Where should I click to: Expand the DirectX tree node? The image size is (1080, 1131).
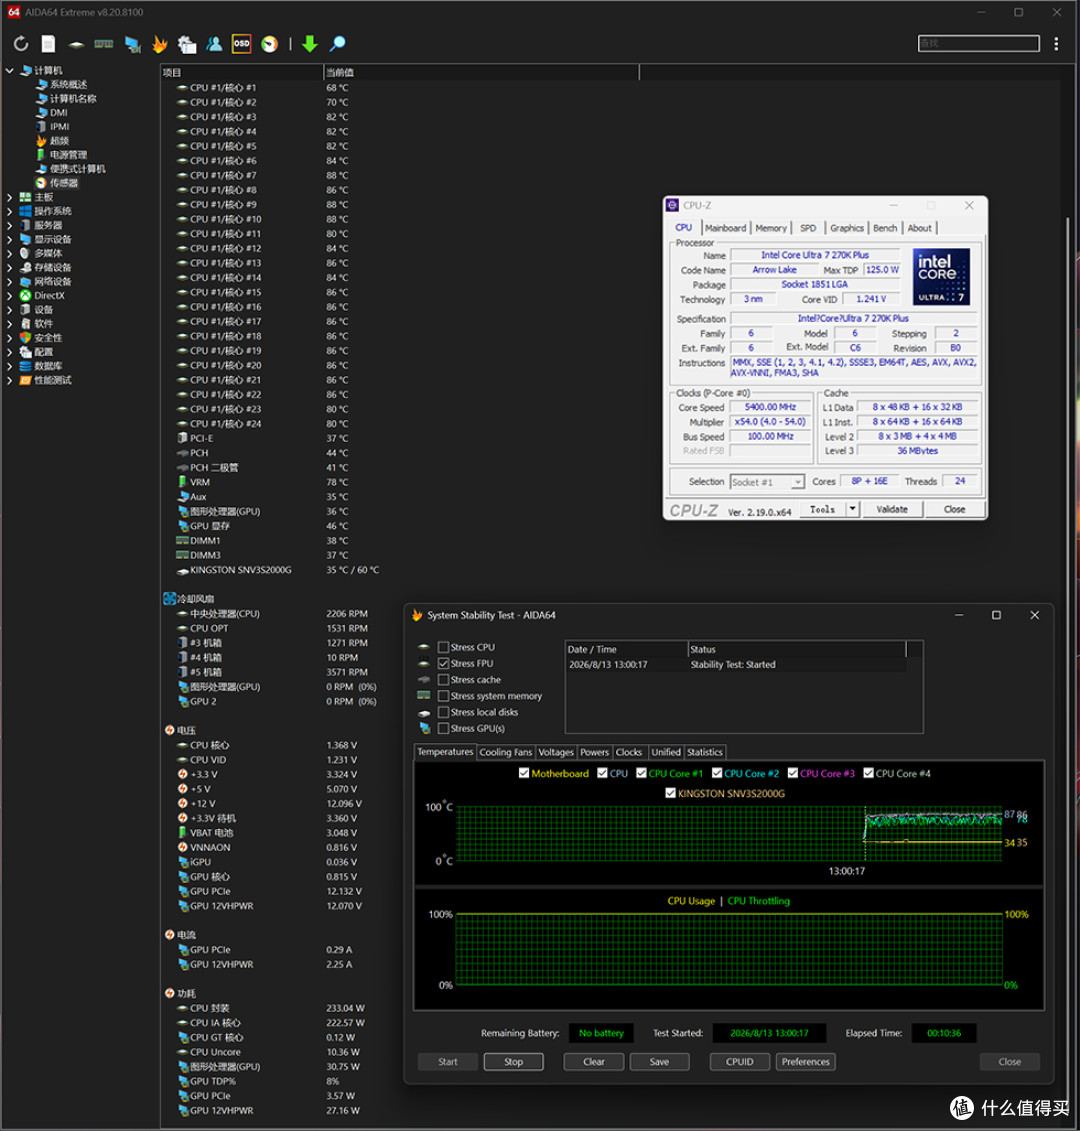click(x=9, y=296)
